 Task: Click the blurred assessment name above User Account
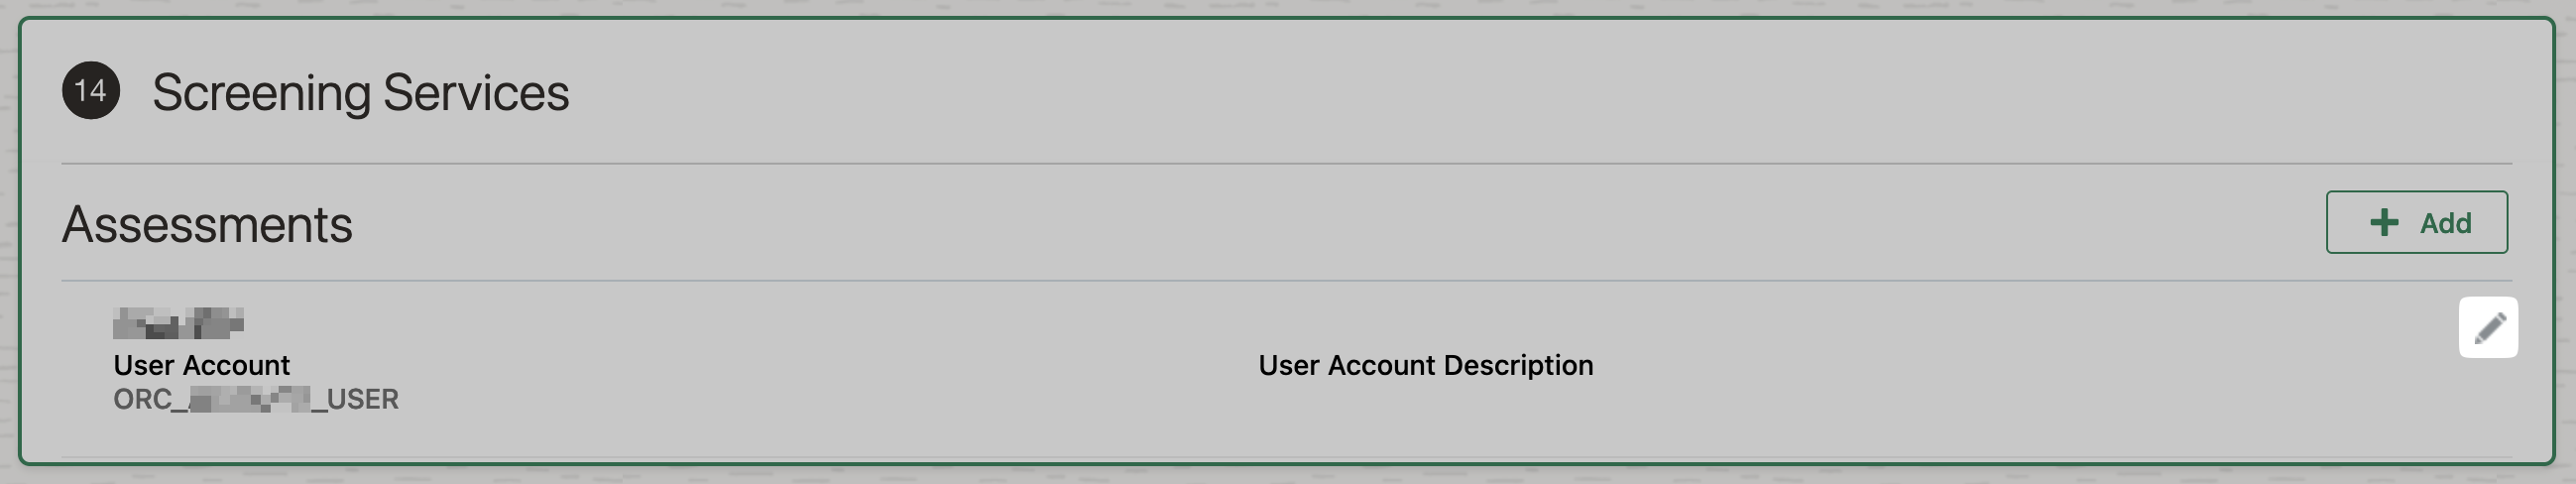(178, 324)
